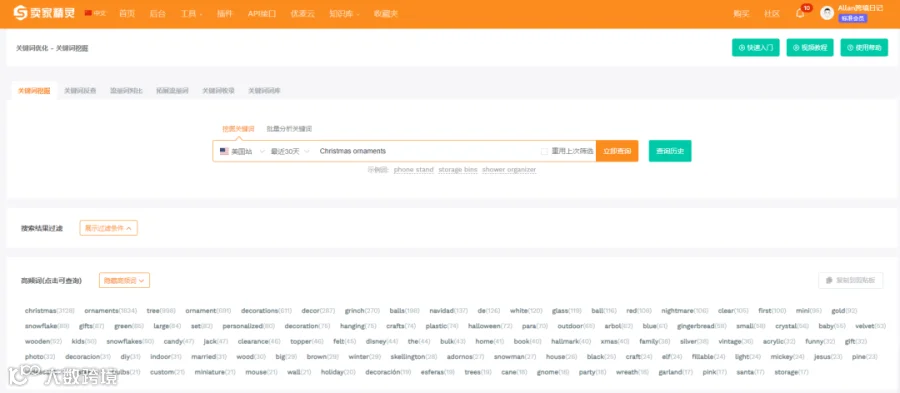Select the 批量分析关键词 tab
900x393 pixels.
(289, 129)
